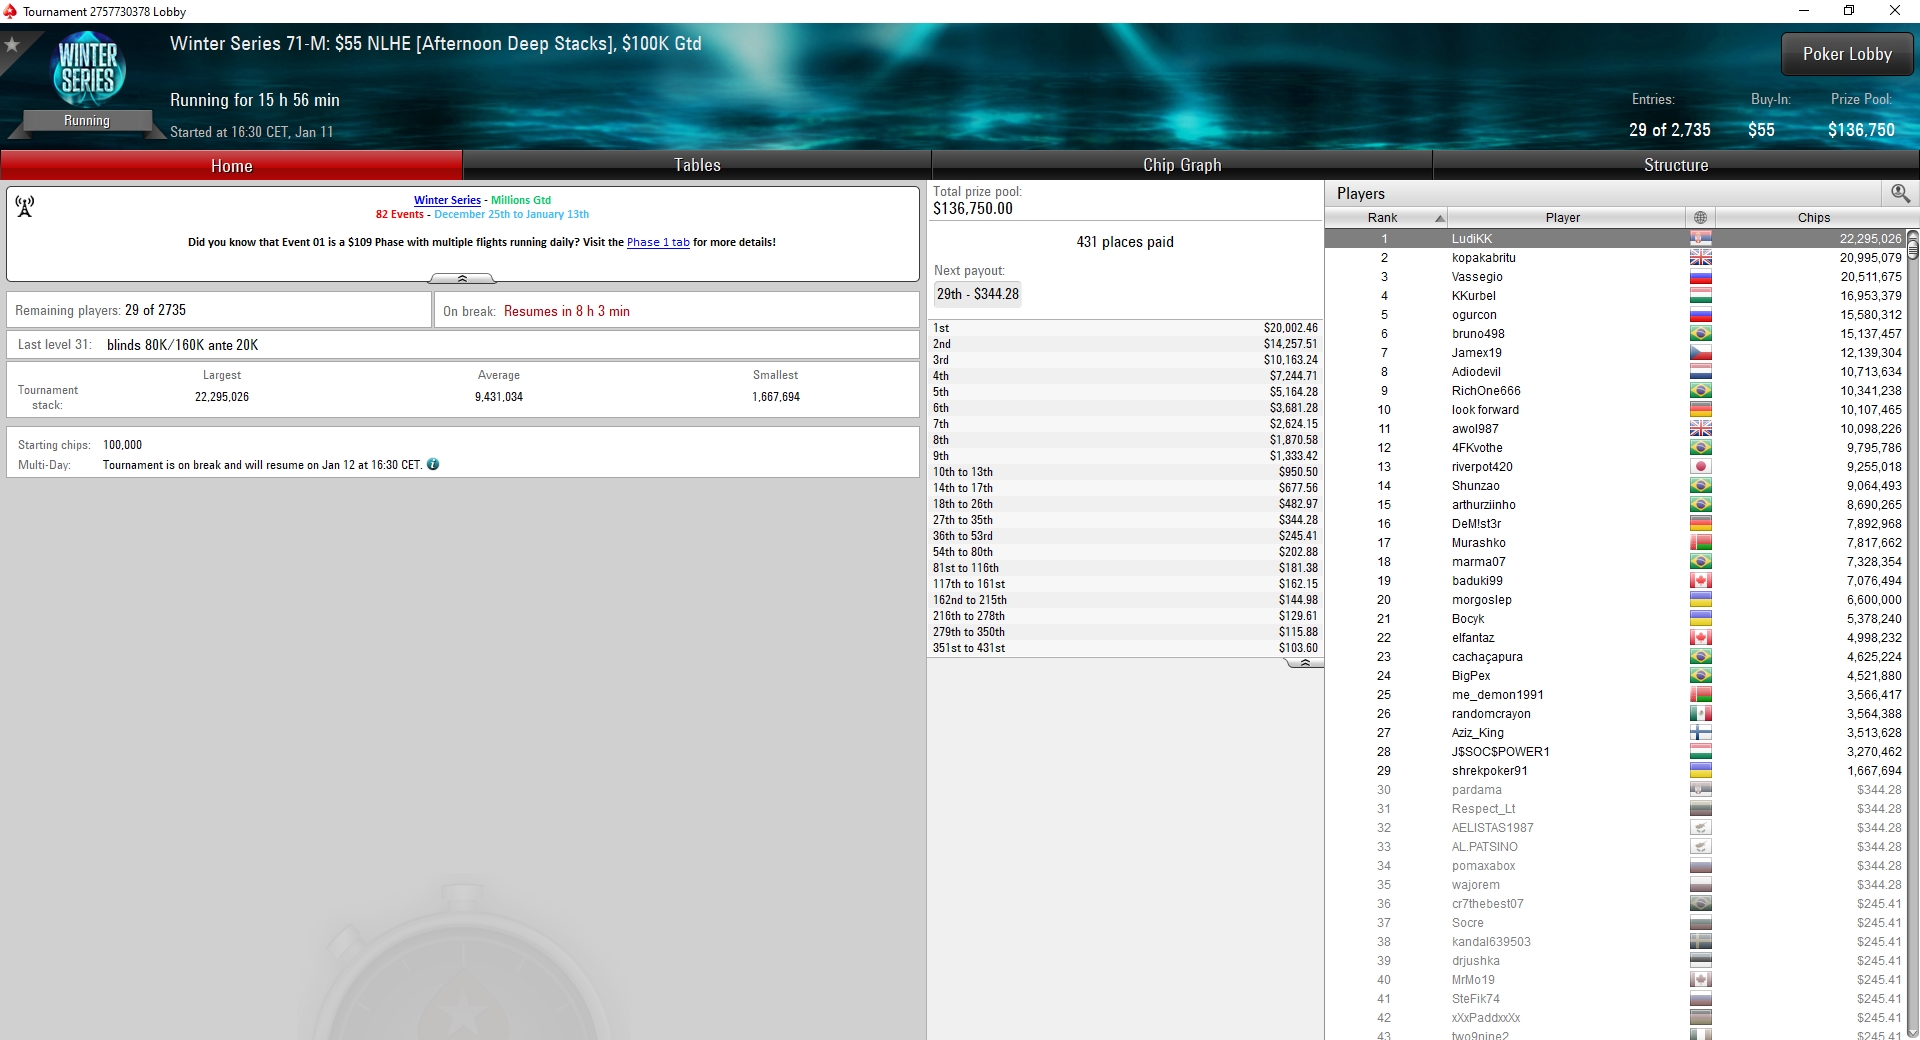Open the Tables tab

click(x=697, y=165)
